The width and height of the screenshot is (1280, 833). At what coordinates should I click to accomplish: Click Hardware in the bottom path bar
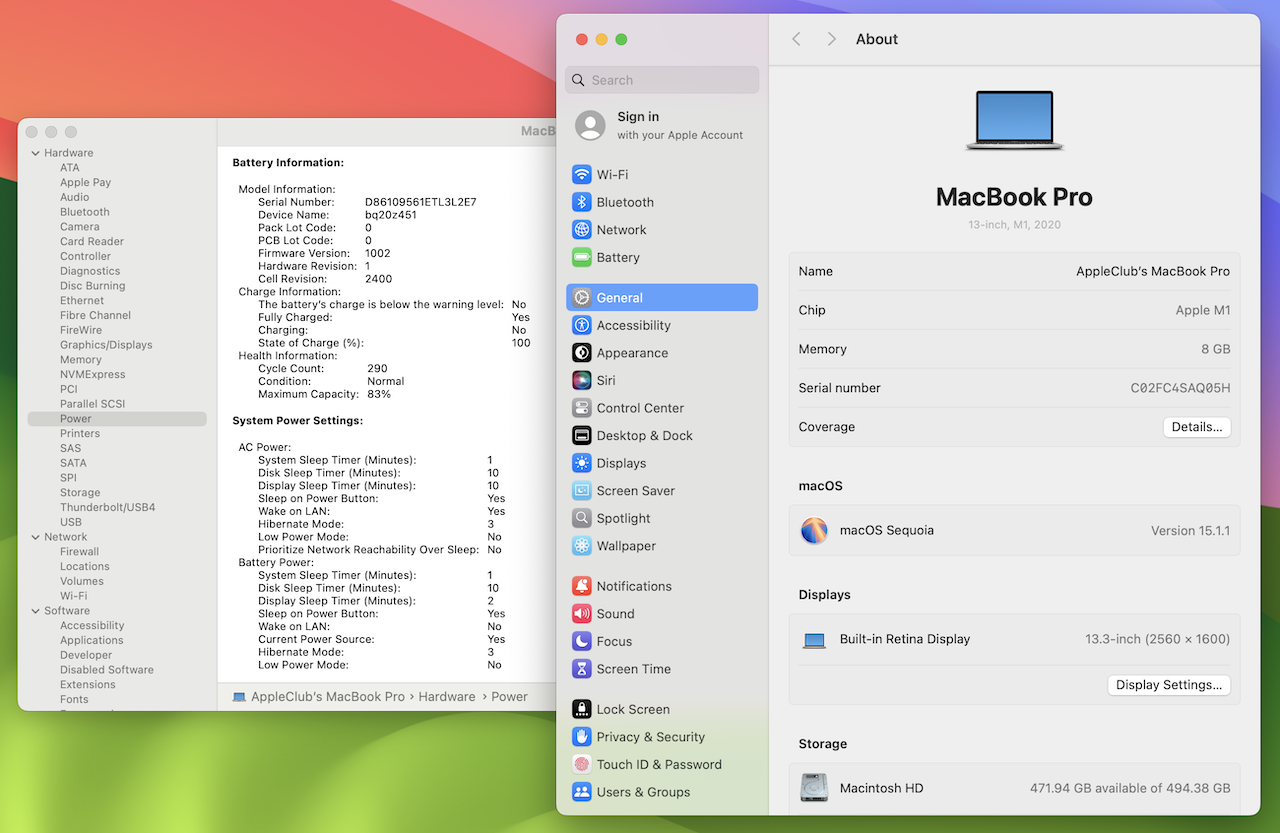[x=447, y=697]
